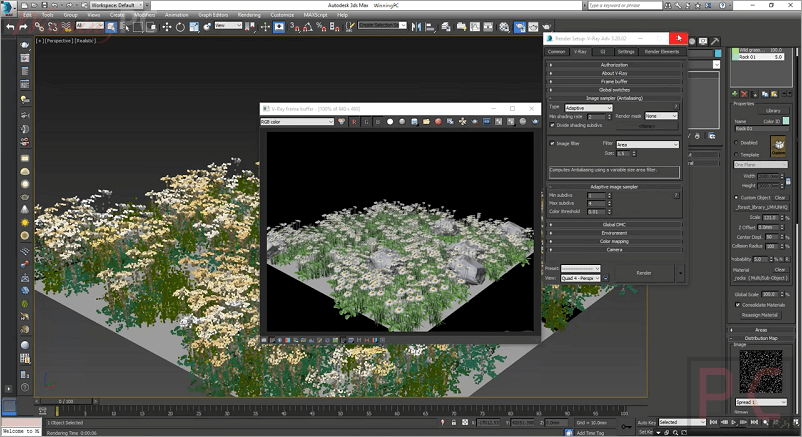The width and height of the screenshot is (802, 437).
Task: Toggle red channel in V-Ray frame buffer
Action: pyautogui.click(x=353, y=122)
